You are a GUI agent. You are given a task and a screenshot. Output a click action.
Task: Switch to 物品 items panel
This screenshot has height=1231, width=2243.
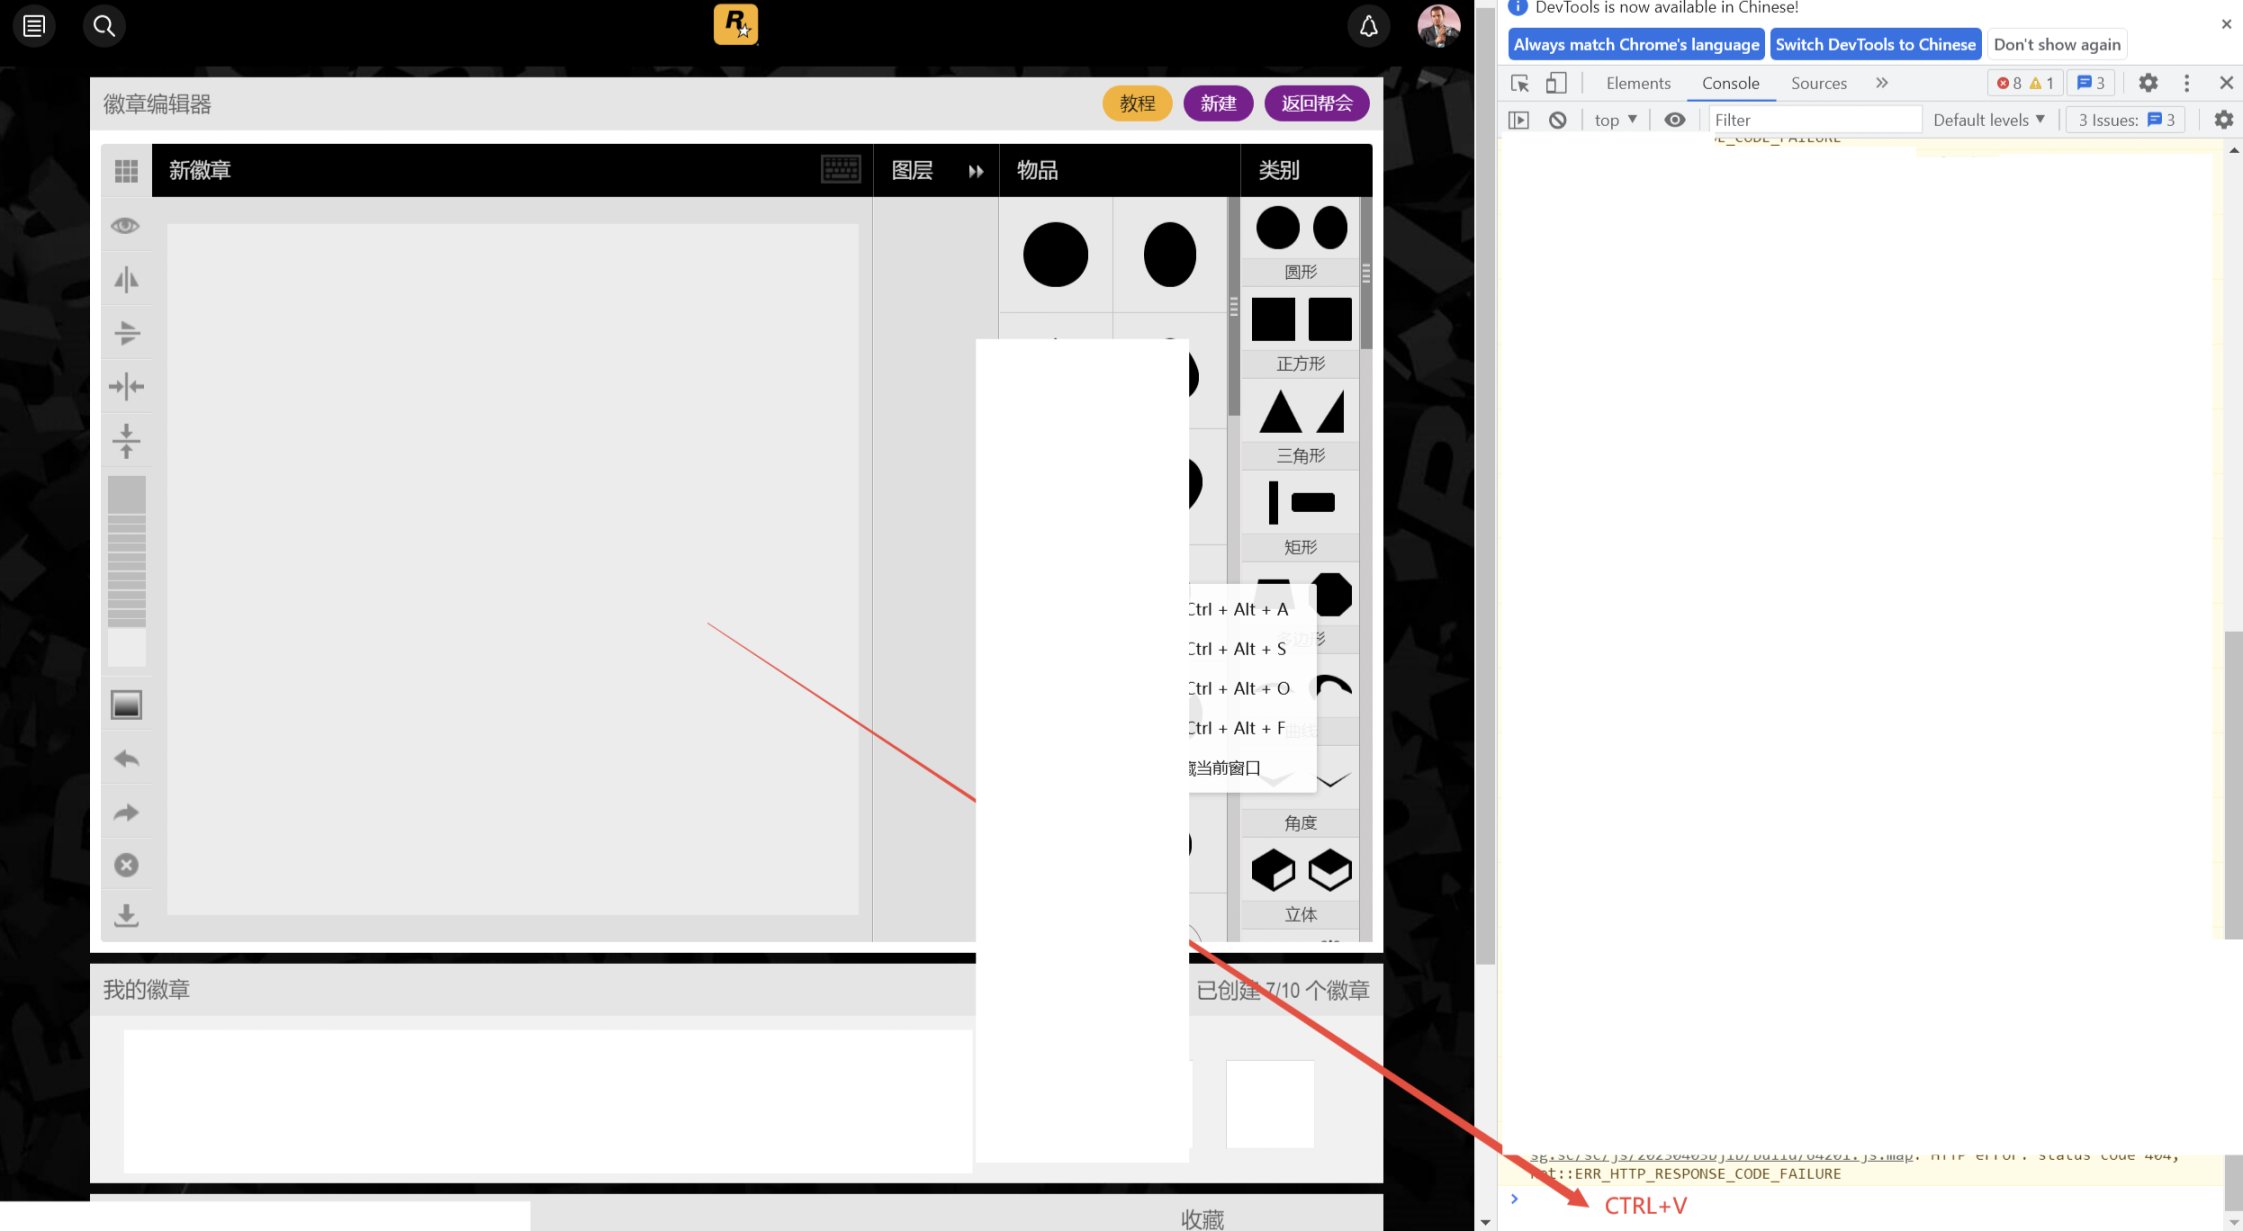tap(1040, 168)
